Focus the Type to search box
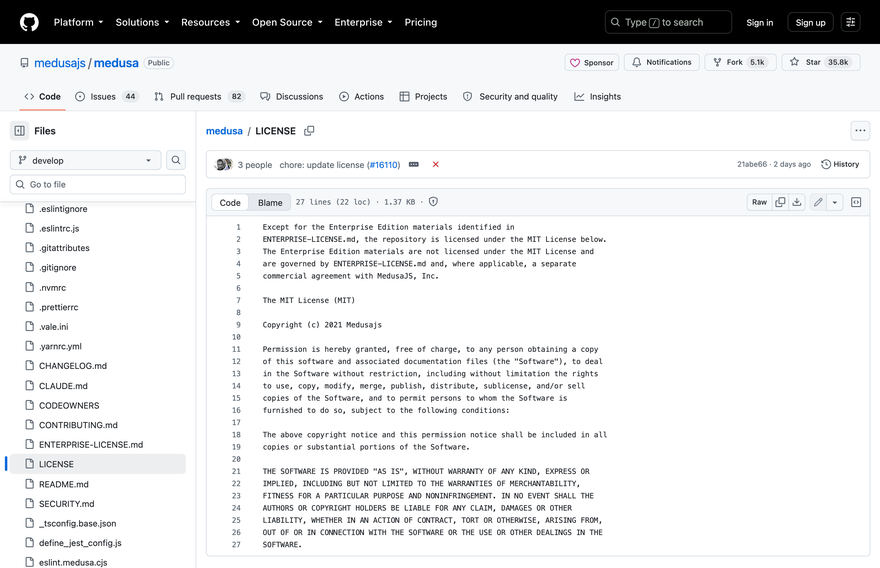This screenshot has width=880, height=568. [x=668, y=22]
